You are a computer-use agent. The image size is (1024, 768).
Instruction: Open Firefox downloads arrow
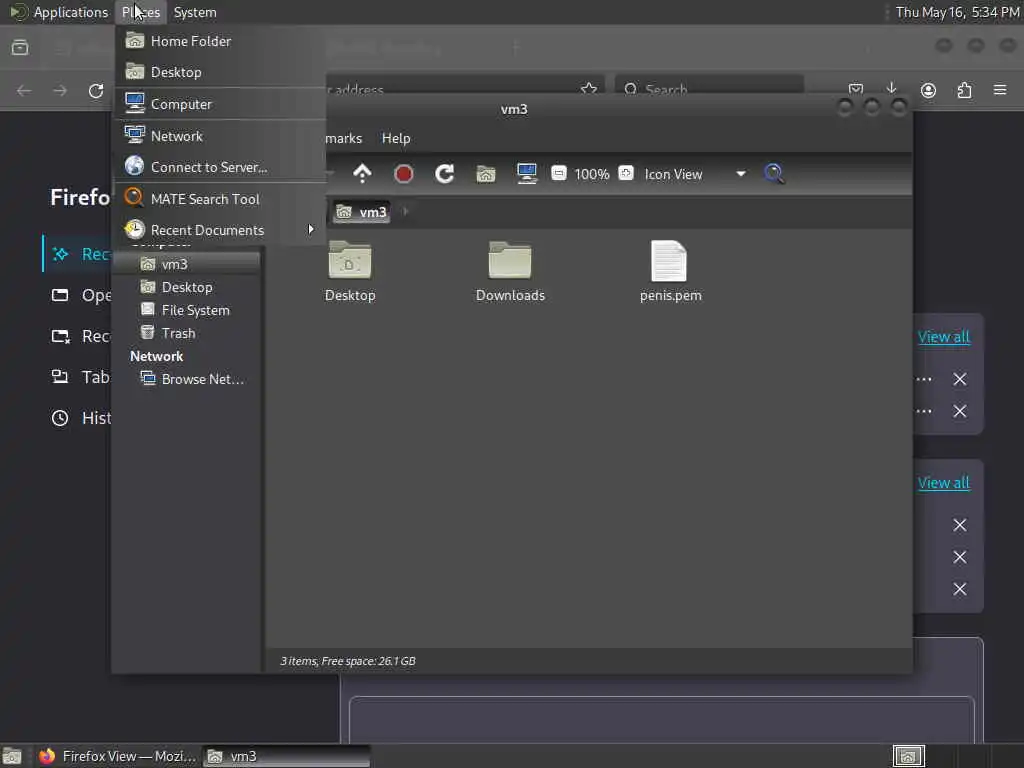(x=891, y=89)
